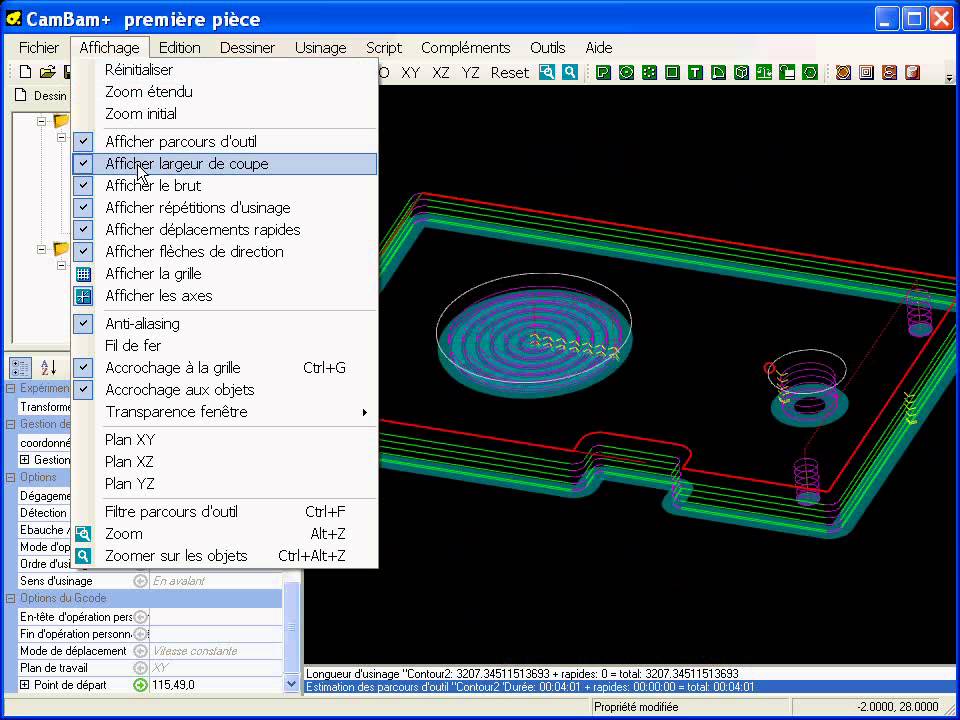Click the green arrow icon next to Point de départ

point(140,684)
